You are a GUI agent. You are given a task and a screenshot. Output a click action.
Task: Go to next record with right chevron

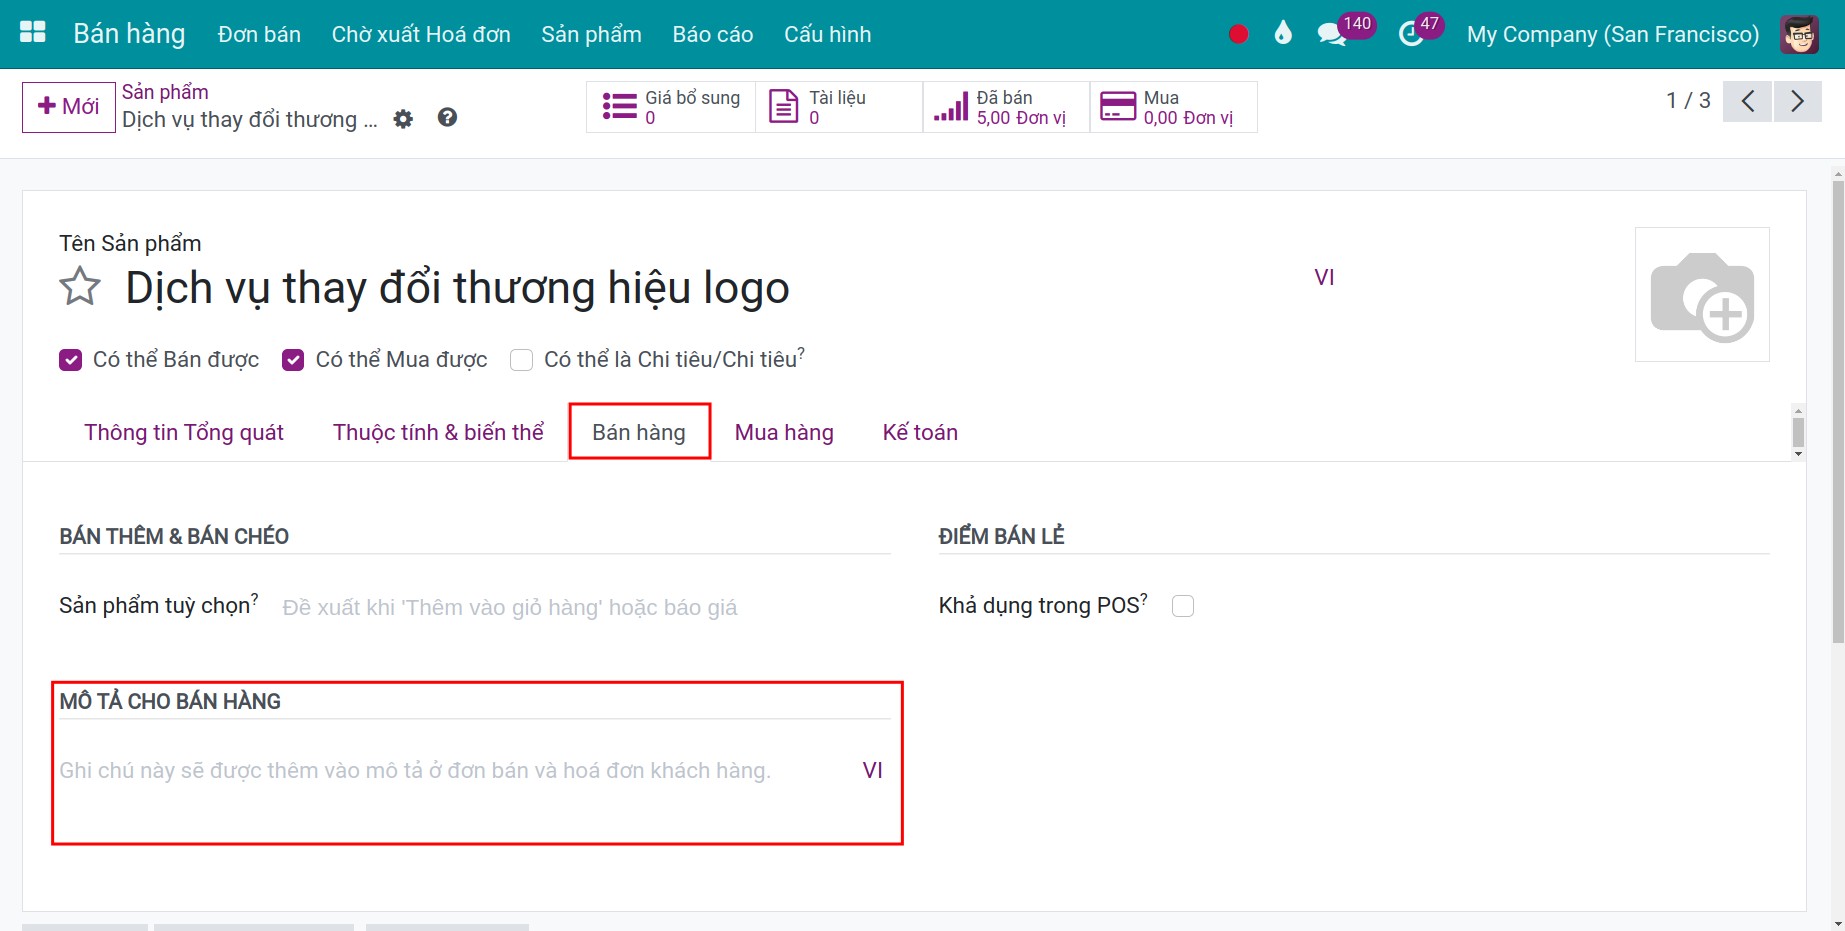click(1797, 101)
